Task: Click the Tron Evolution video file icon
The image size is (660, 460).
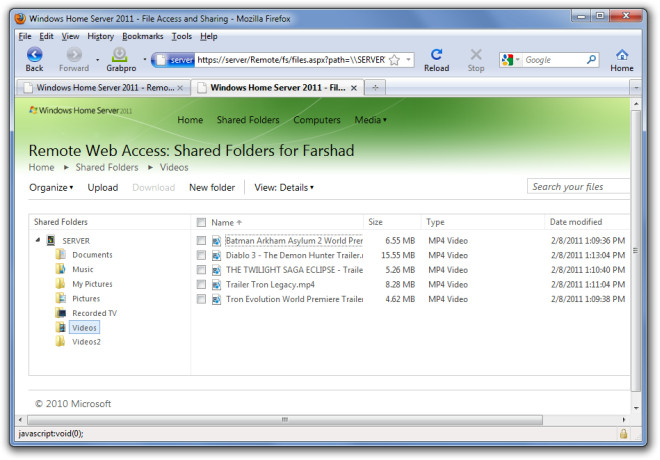Action: click(216, 300)
